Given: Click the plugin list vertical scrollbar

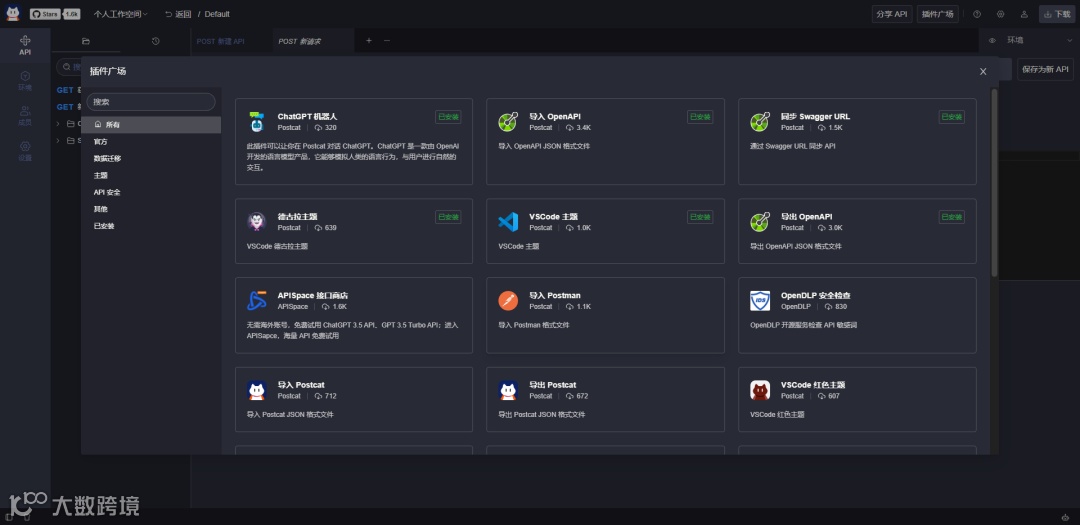Looking at the screenshot, I should 994,183.
